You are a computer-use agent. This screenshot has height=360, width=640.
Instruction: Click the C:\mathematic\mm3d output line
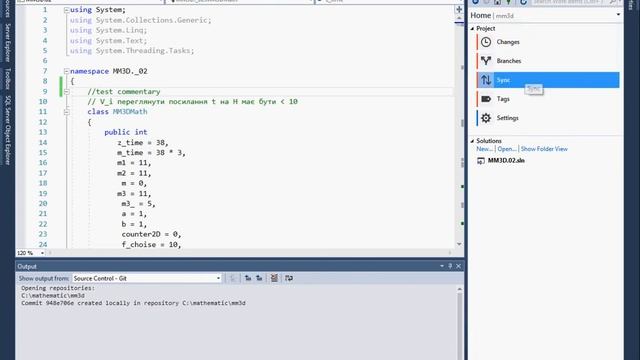(53, 296)
